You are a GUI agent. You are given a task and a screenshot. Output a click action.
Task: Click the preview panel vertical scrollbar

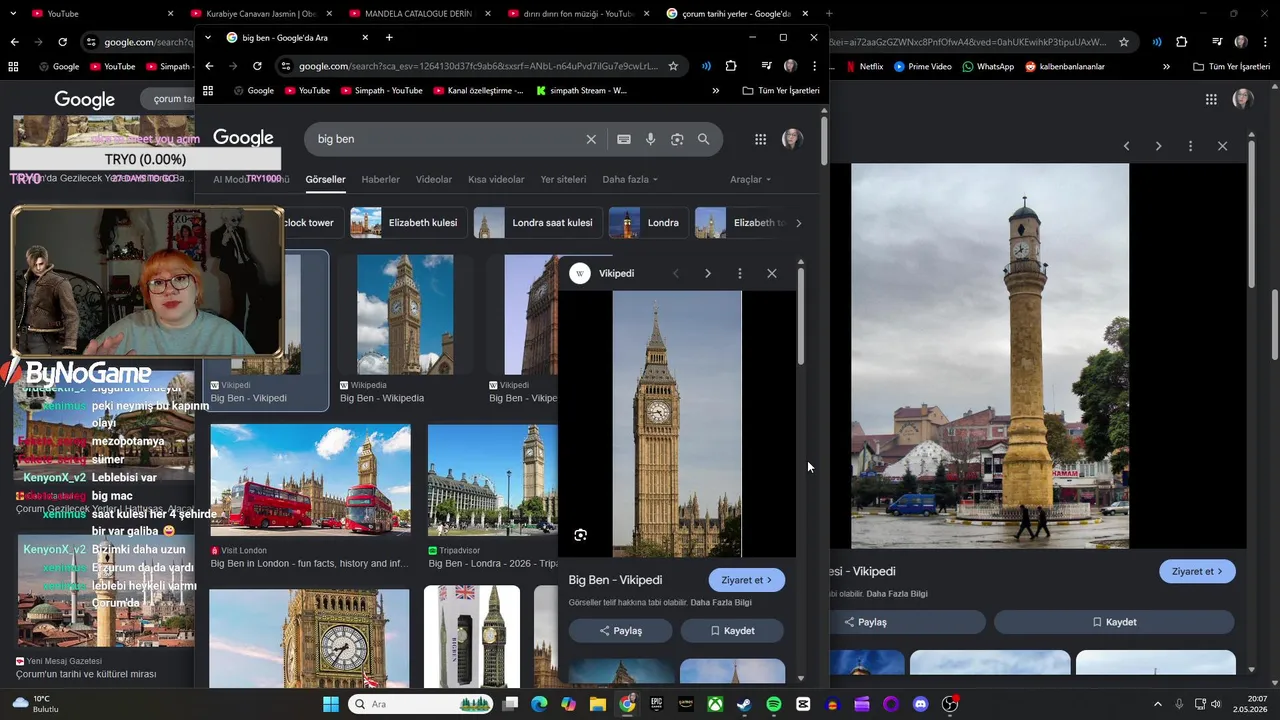[x=800, y=315]
